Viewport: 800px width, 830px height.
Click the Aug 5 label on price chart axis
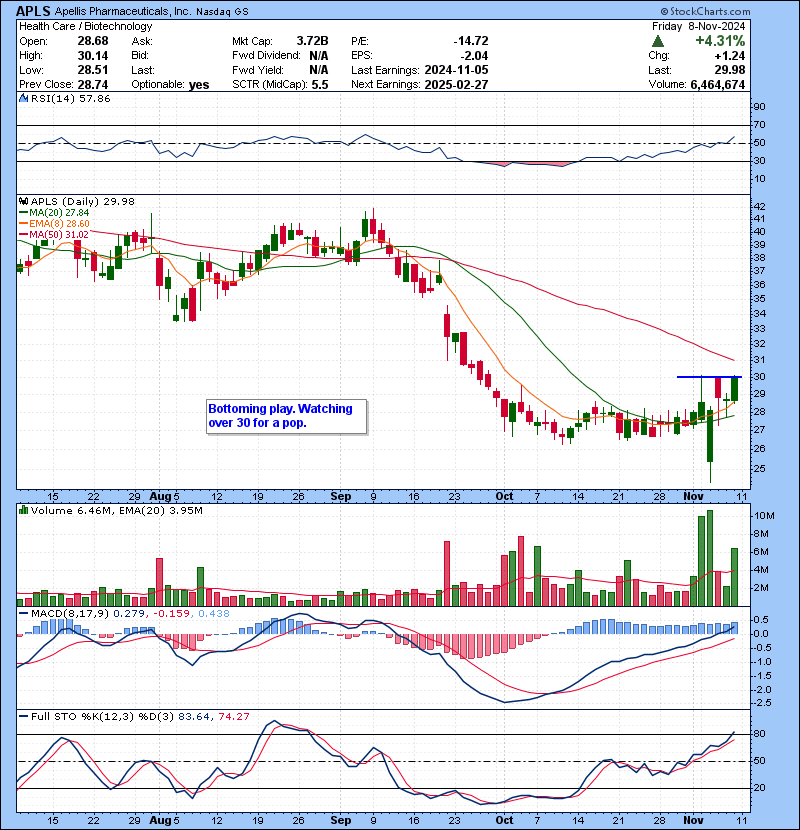[165, 496]
